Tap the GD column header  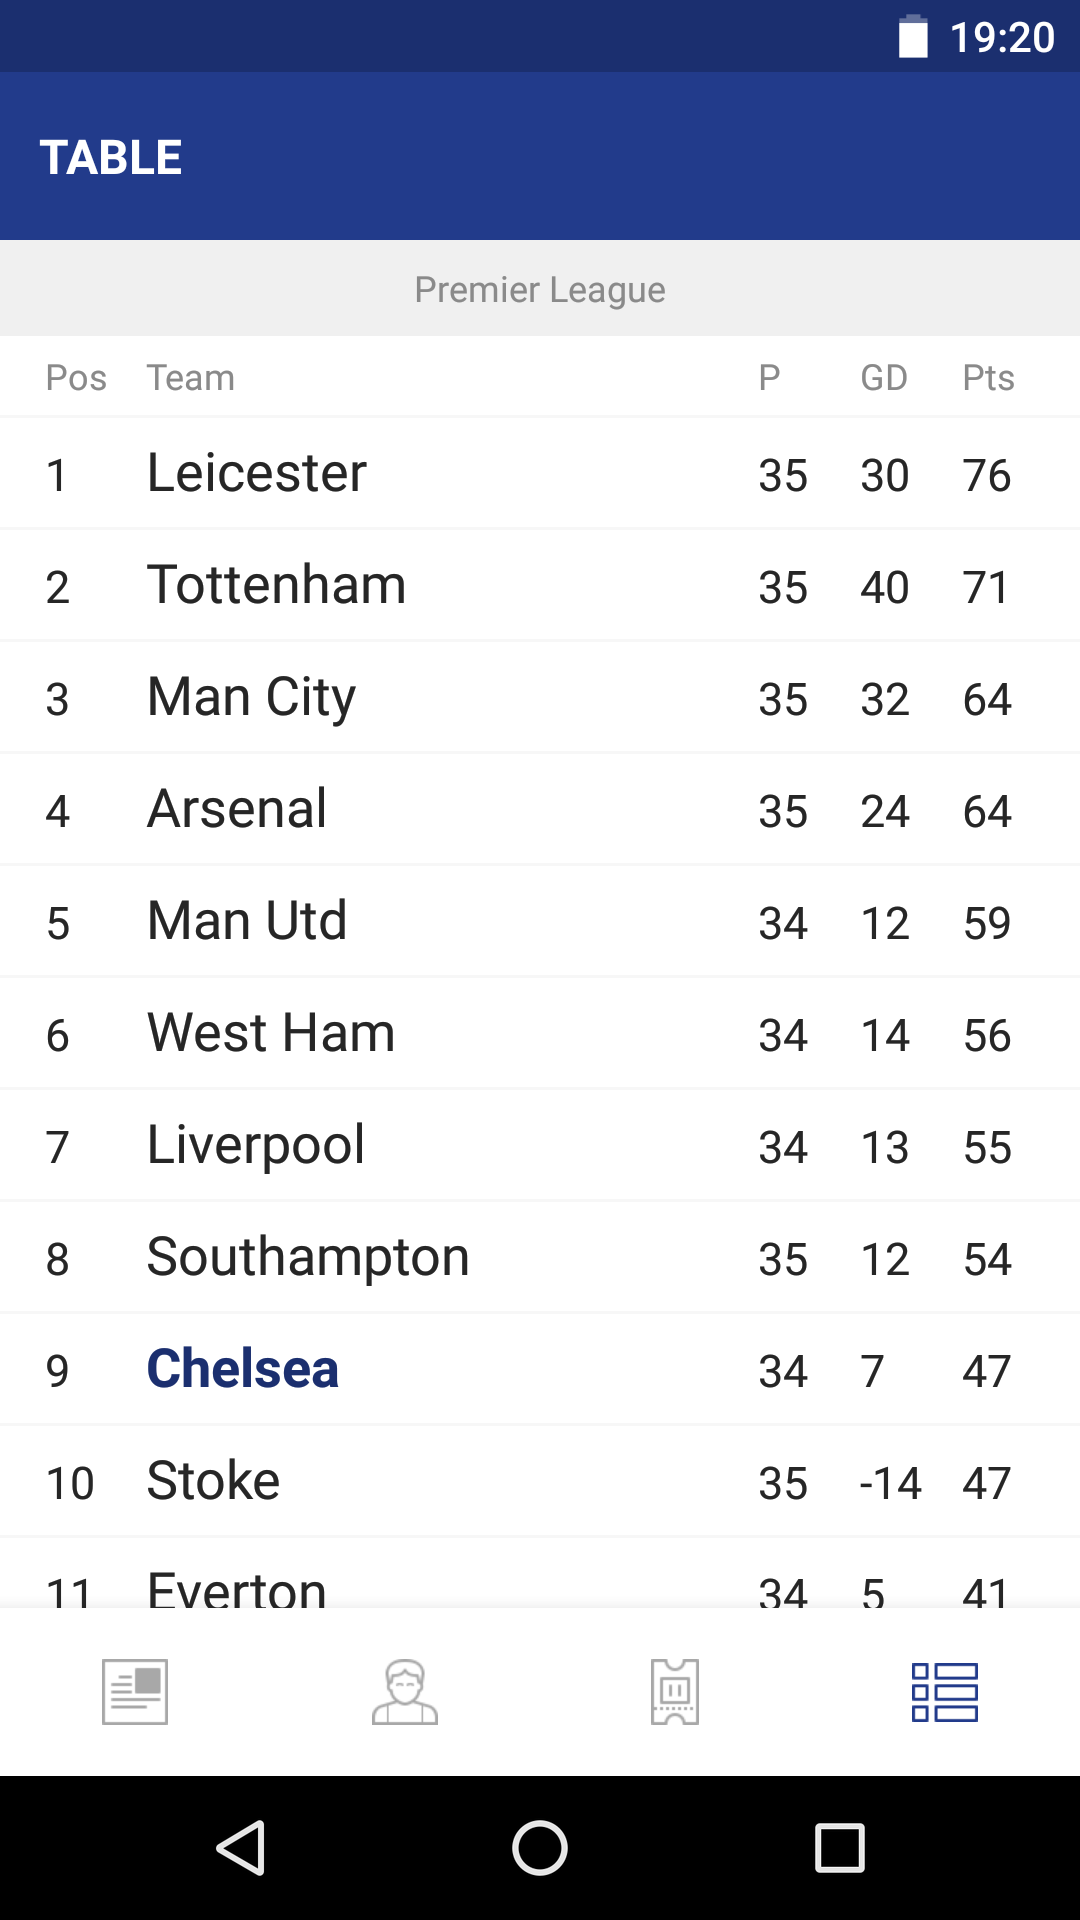tap(884, 378)
